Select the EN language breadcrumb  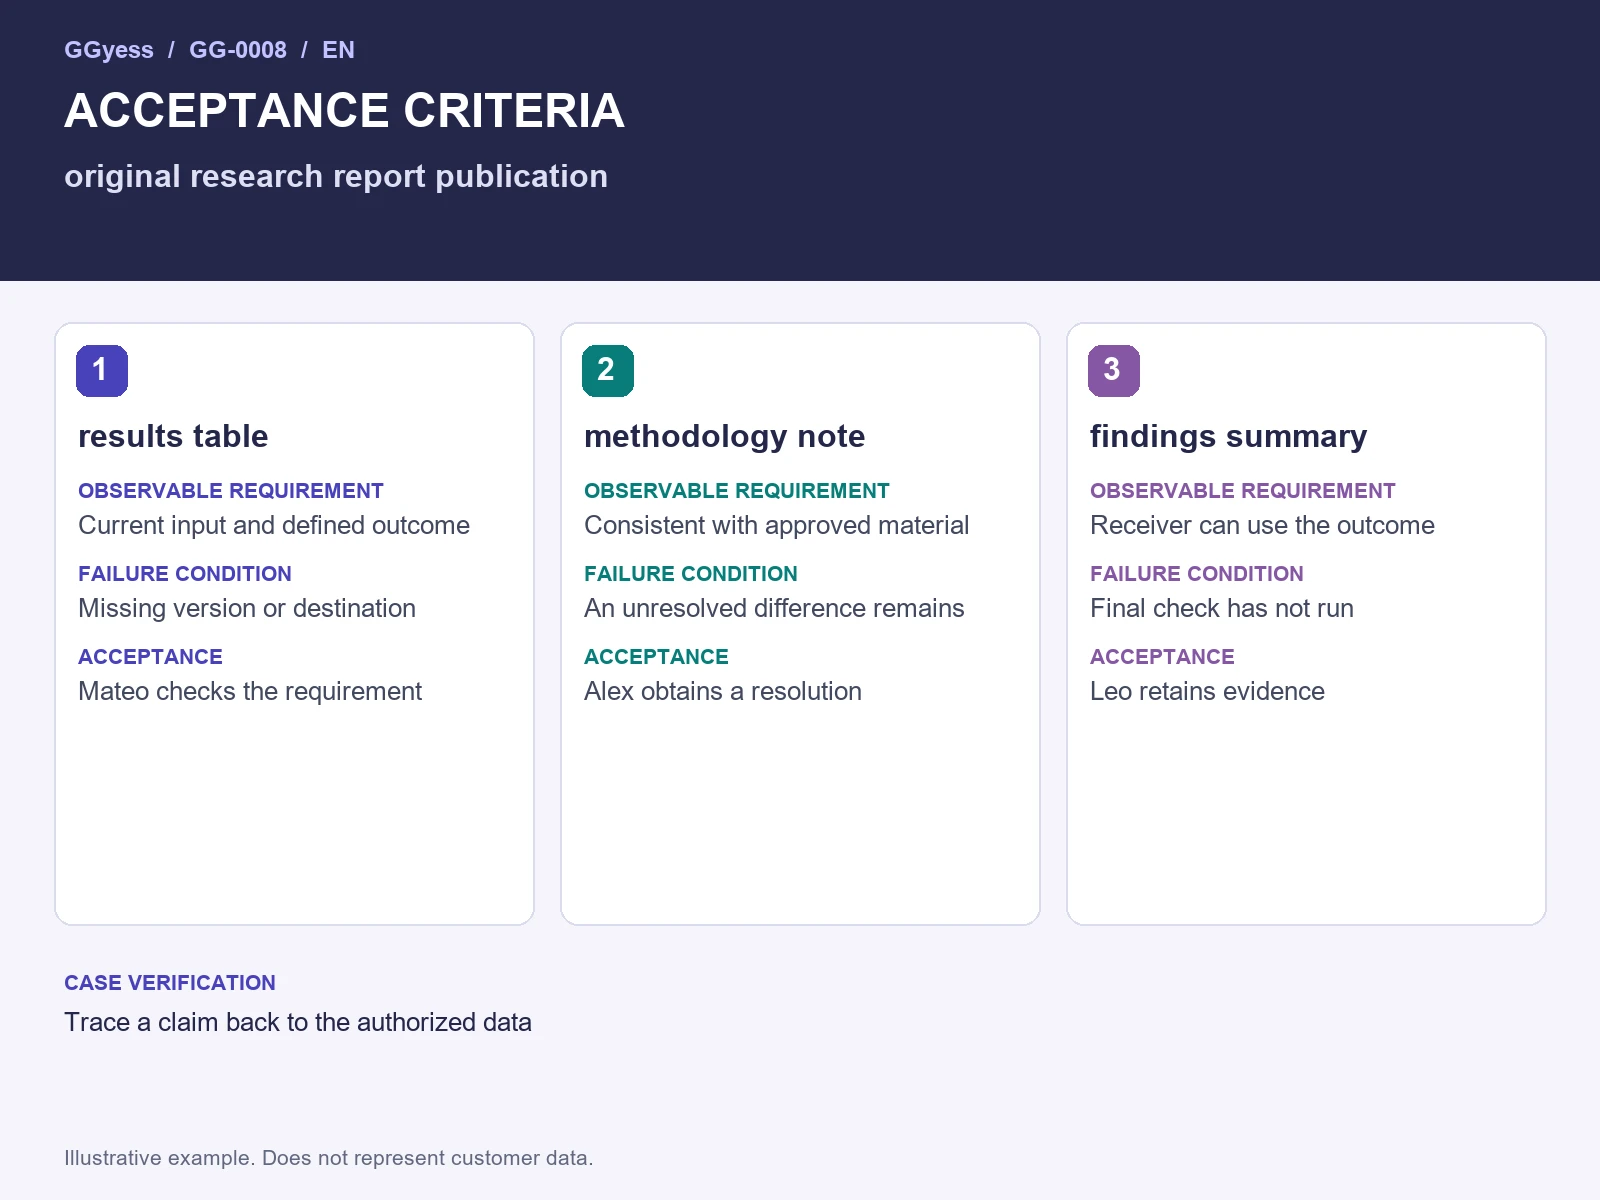click(338, 50)
